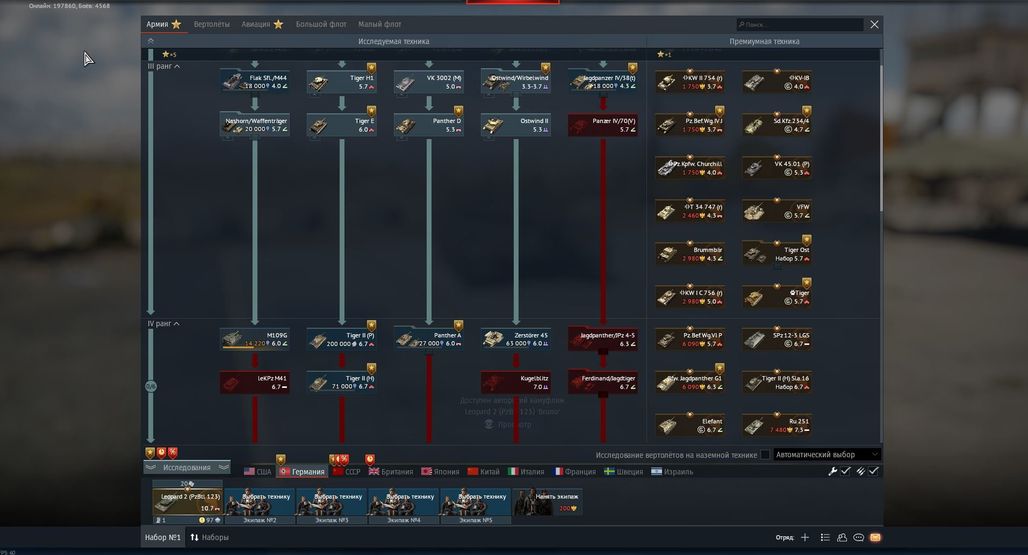The width and height of the screenshot is (1028, 555).
Task: Select the Ostwind/Wirbelwind group card
Action: point(516,81)
